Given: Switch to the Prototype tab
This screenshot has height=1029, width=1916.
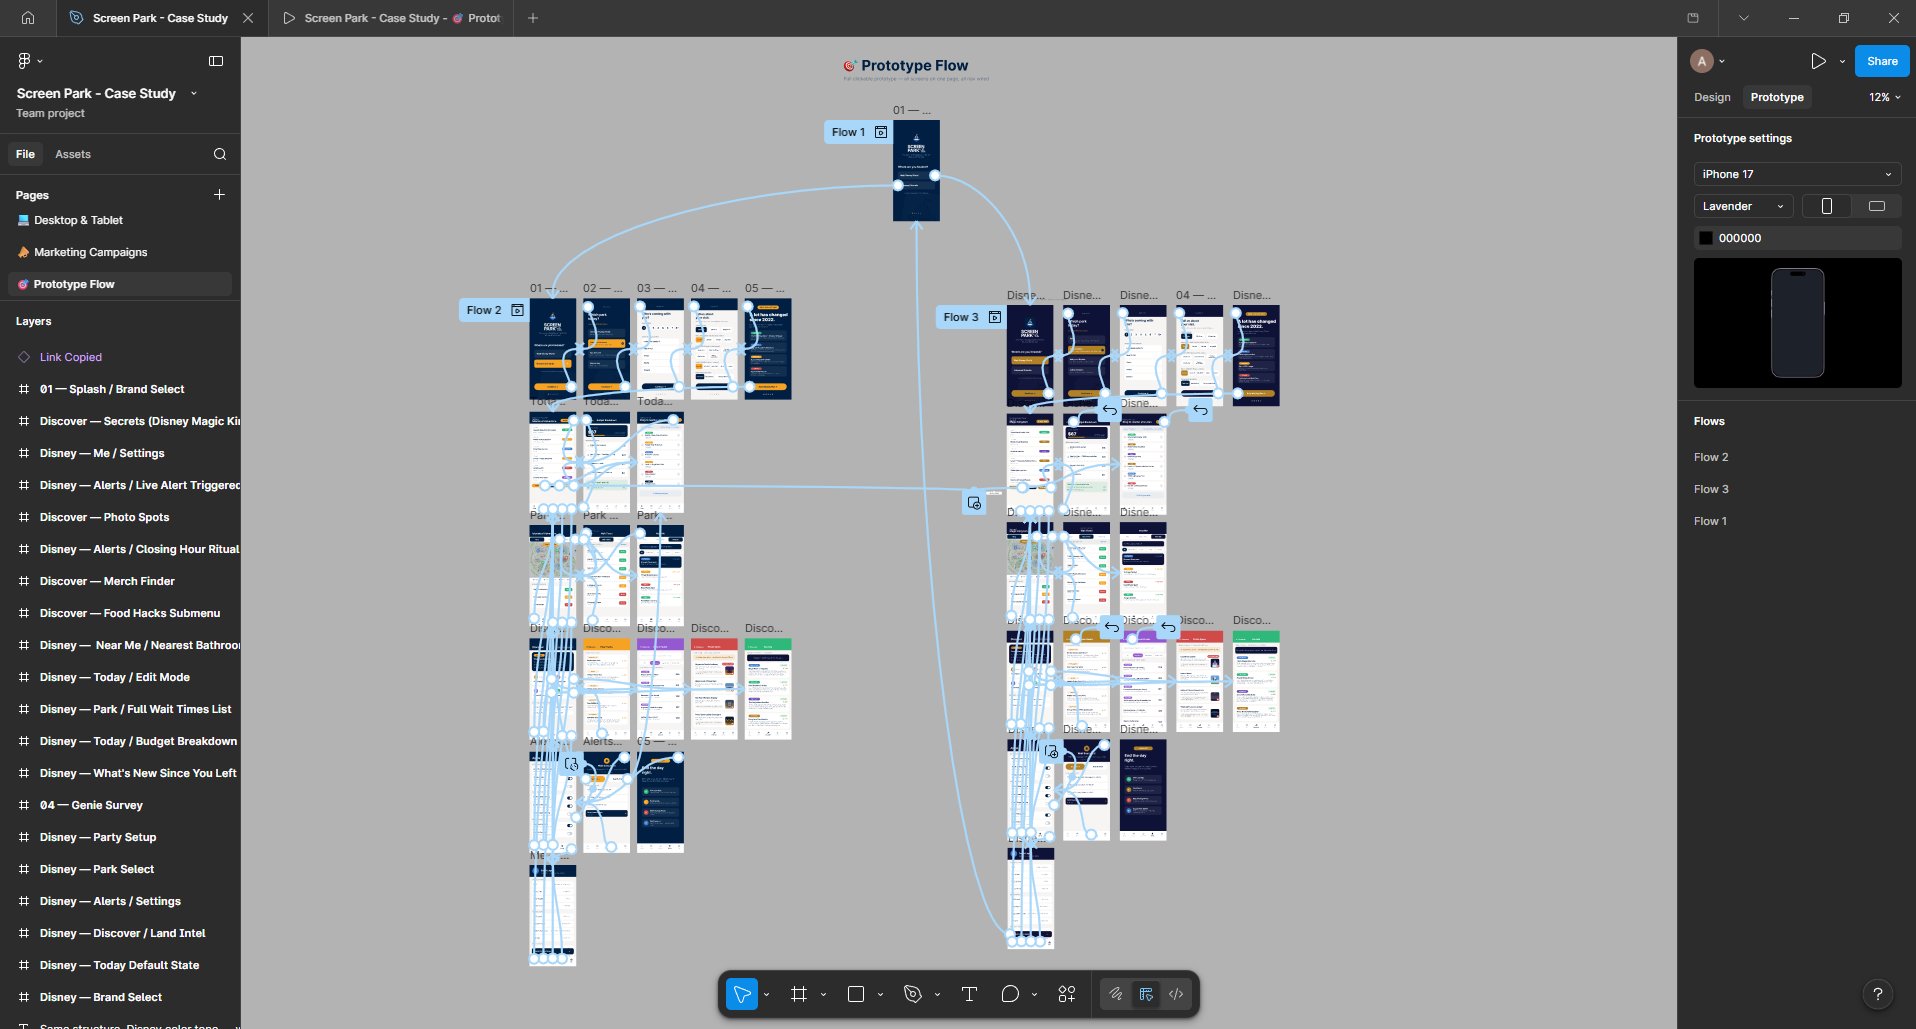Looking at the screenshot, I should pyautogui.click(x=1777, y=97).
